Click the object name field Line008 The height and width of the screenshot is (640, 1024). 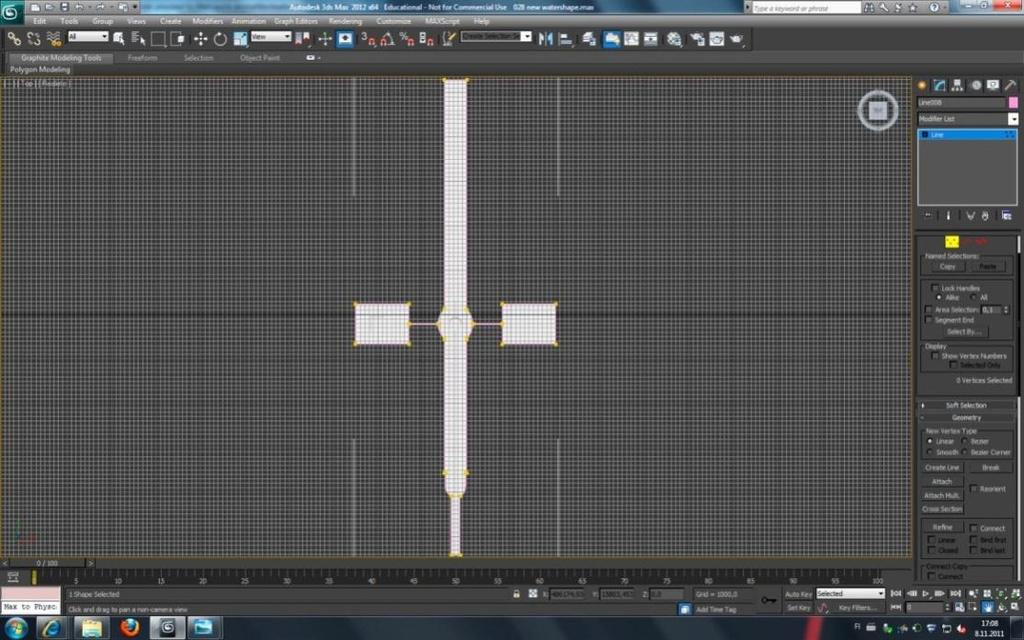coord(961,103)
